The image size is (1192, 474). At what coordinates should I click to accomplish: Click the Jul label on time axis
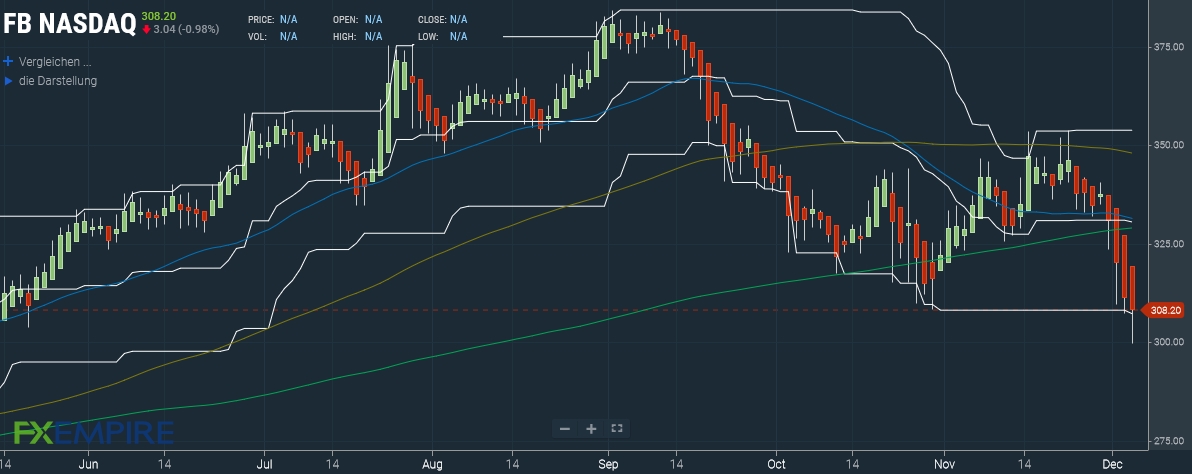[264, 463]
